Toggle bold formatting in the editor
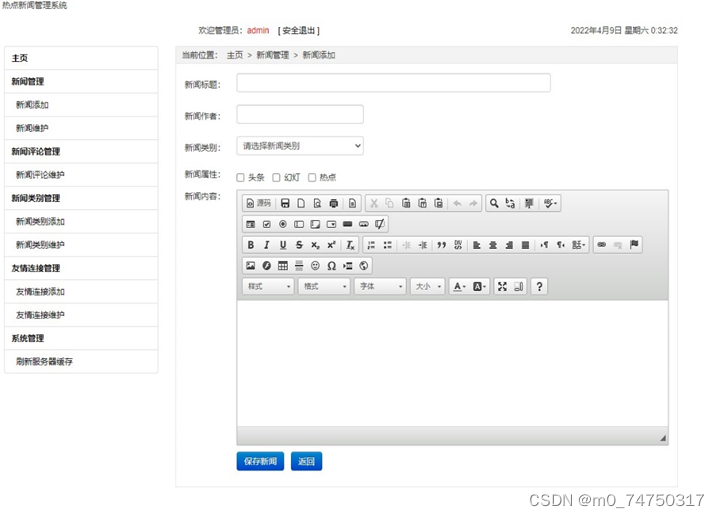The width and height of the screenshot is (720, 518). 251,245
